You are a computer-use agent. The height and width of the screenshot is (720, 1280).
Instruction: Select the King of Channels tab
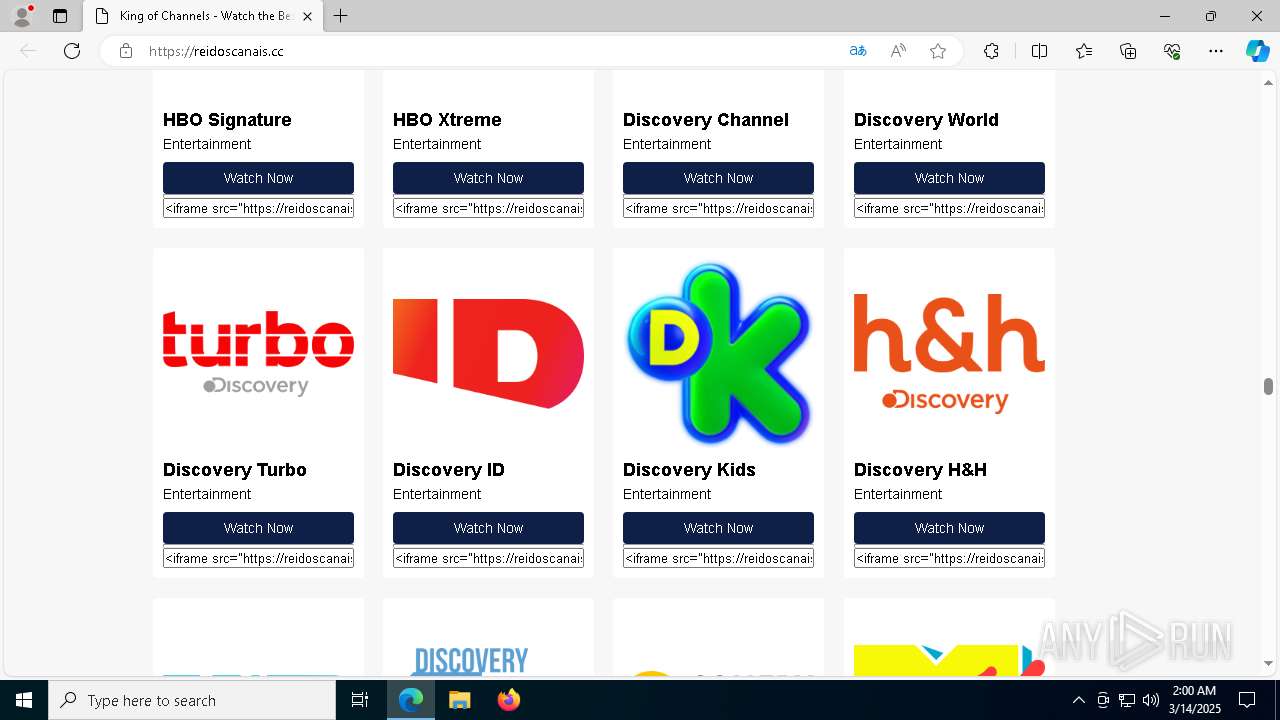[204, 16]
